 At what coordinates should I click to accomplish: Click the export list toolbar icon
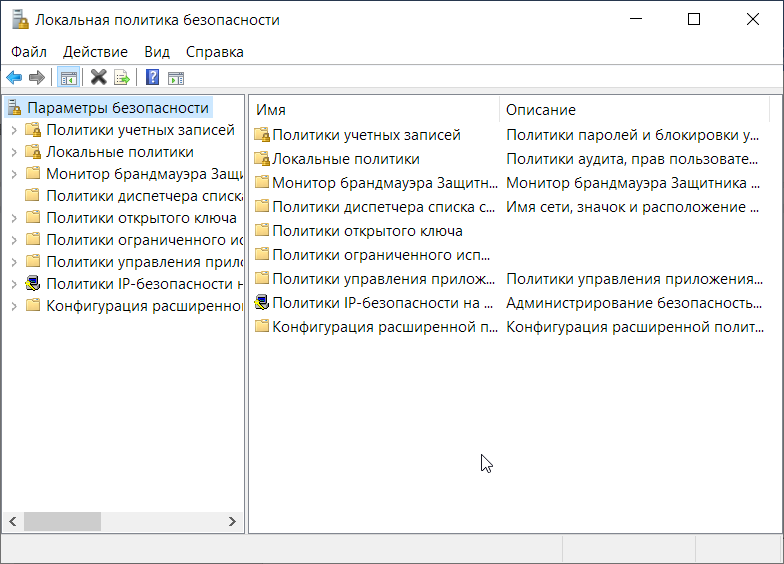(x=122, y=78)
